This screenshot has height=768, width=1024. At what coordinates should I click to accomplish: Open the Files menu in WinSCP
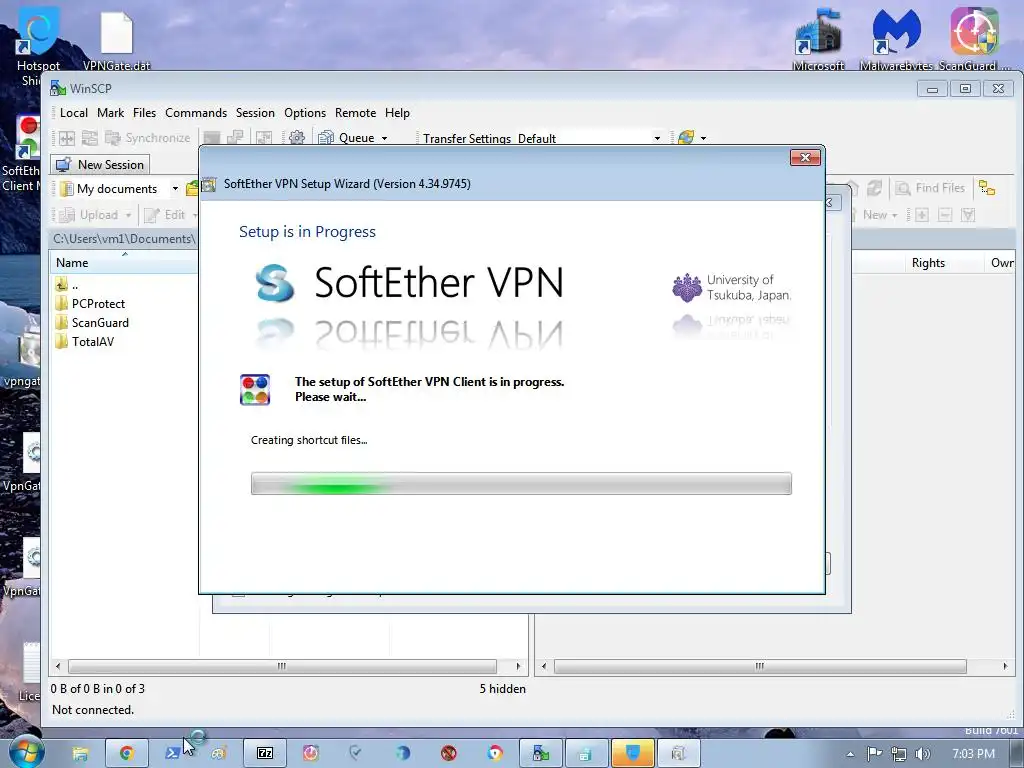[144, 113]
